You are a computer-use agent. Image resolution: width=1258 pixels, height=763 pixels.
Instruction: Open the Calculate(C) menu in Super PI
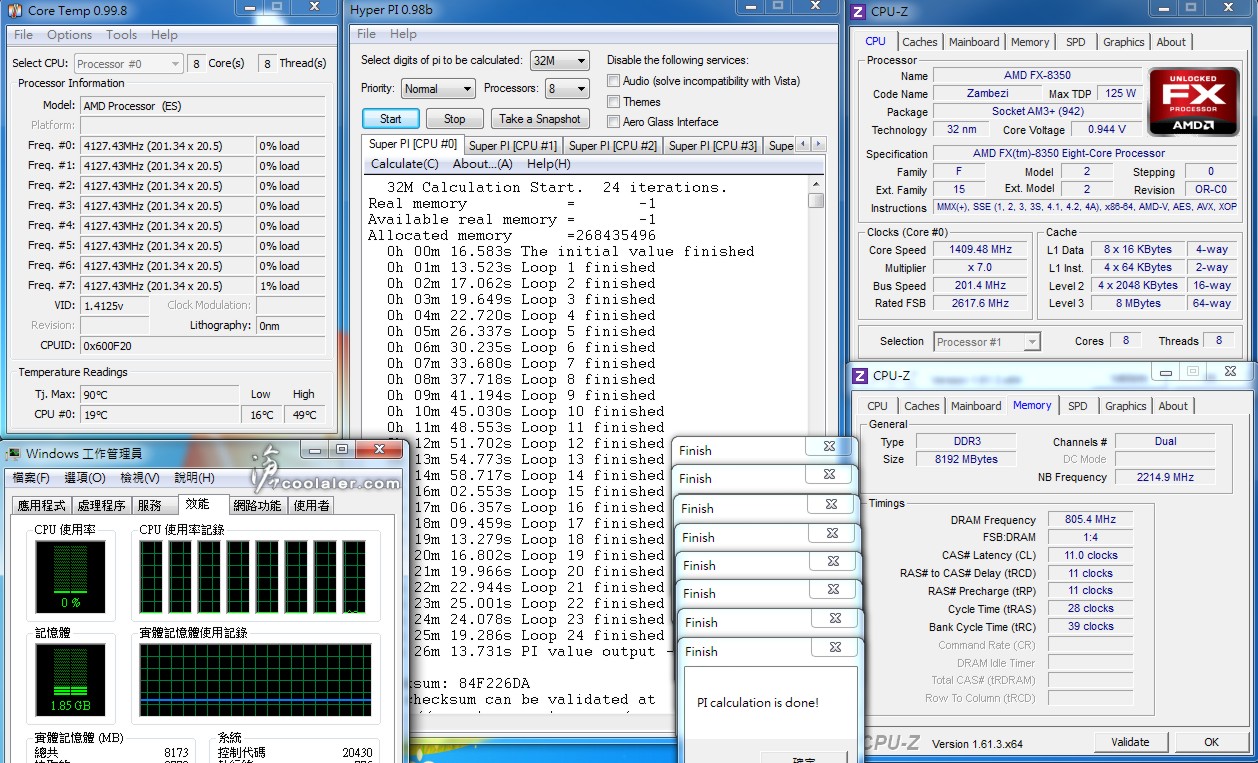[404, 164]
